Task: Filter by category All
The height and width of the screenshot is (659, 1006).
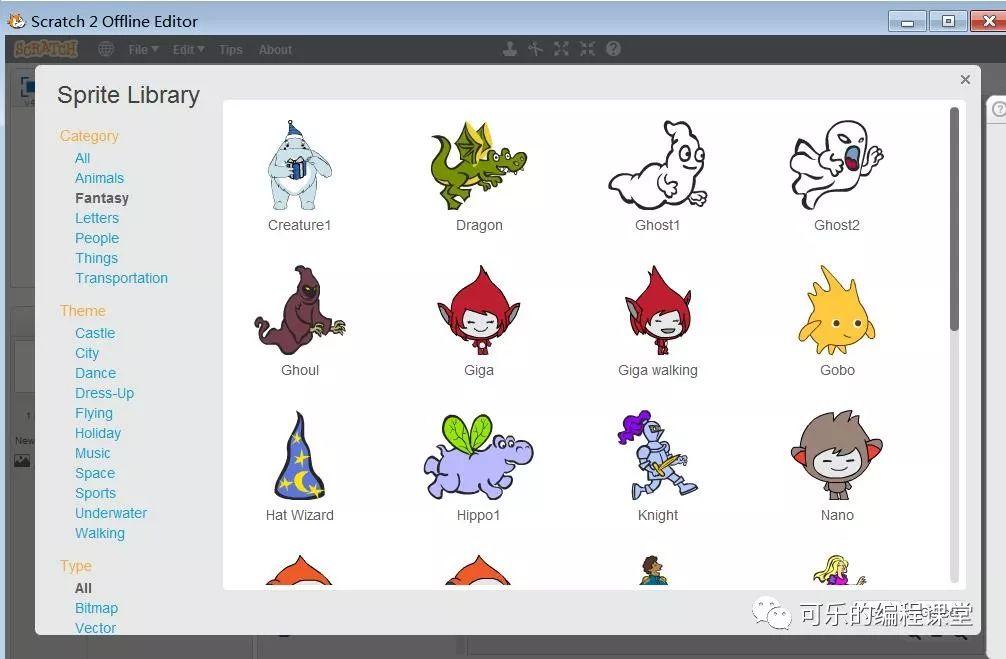Action: [83, 158]
